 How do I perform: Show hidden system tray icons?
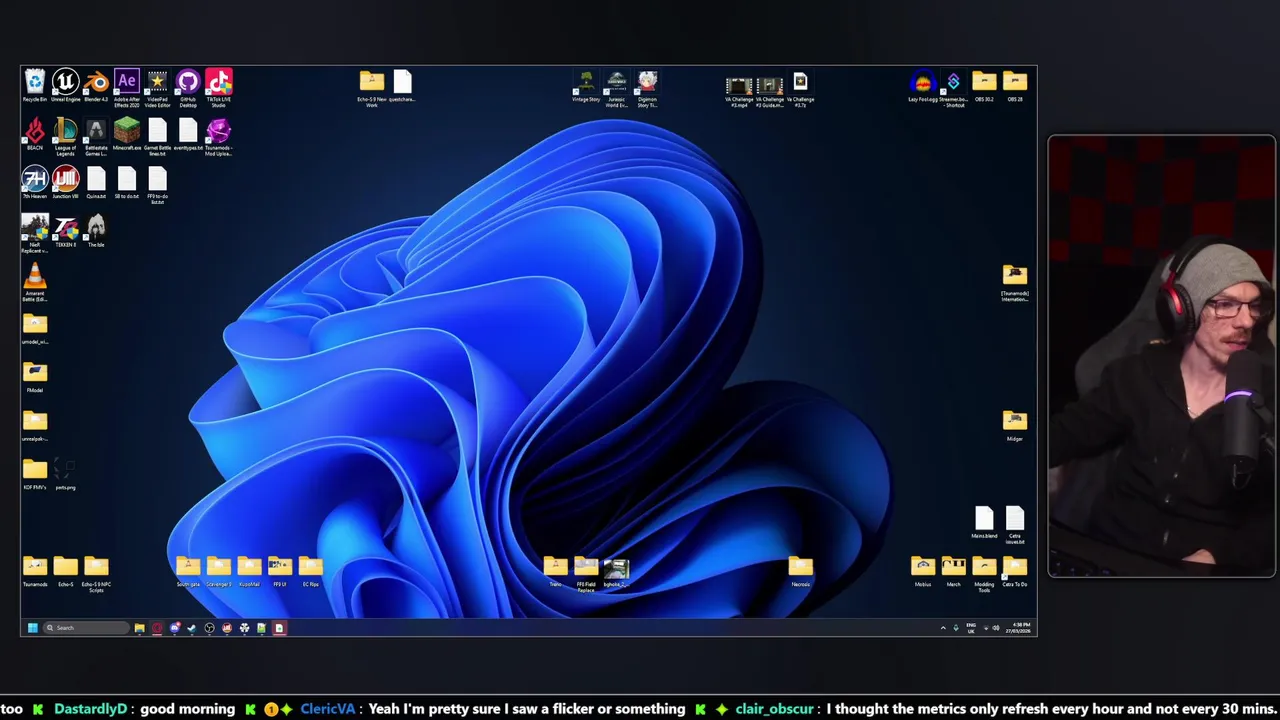(x=942, y=628)
